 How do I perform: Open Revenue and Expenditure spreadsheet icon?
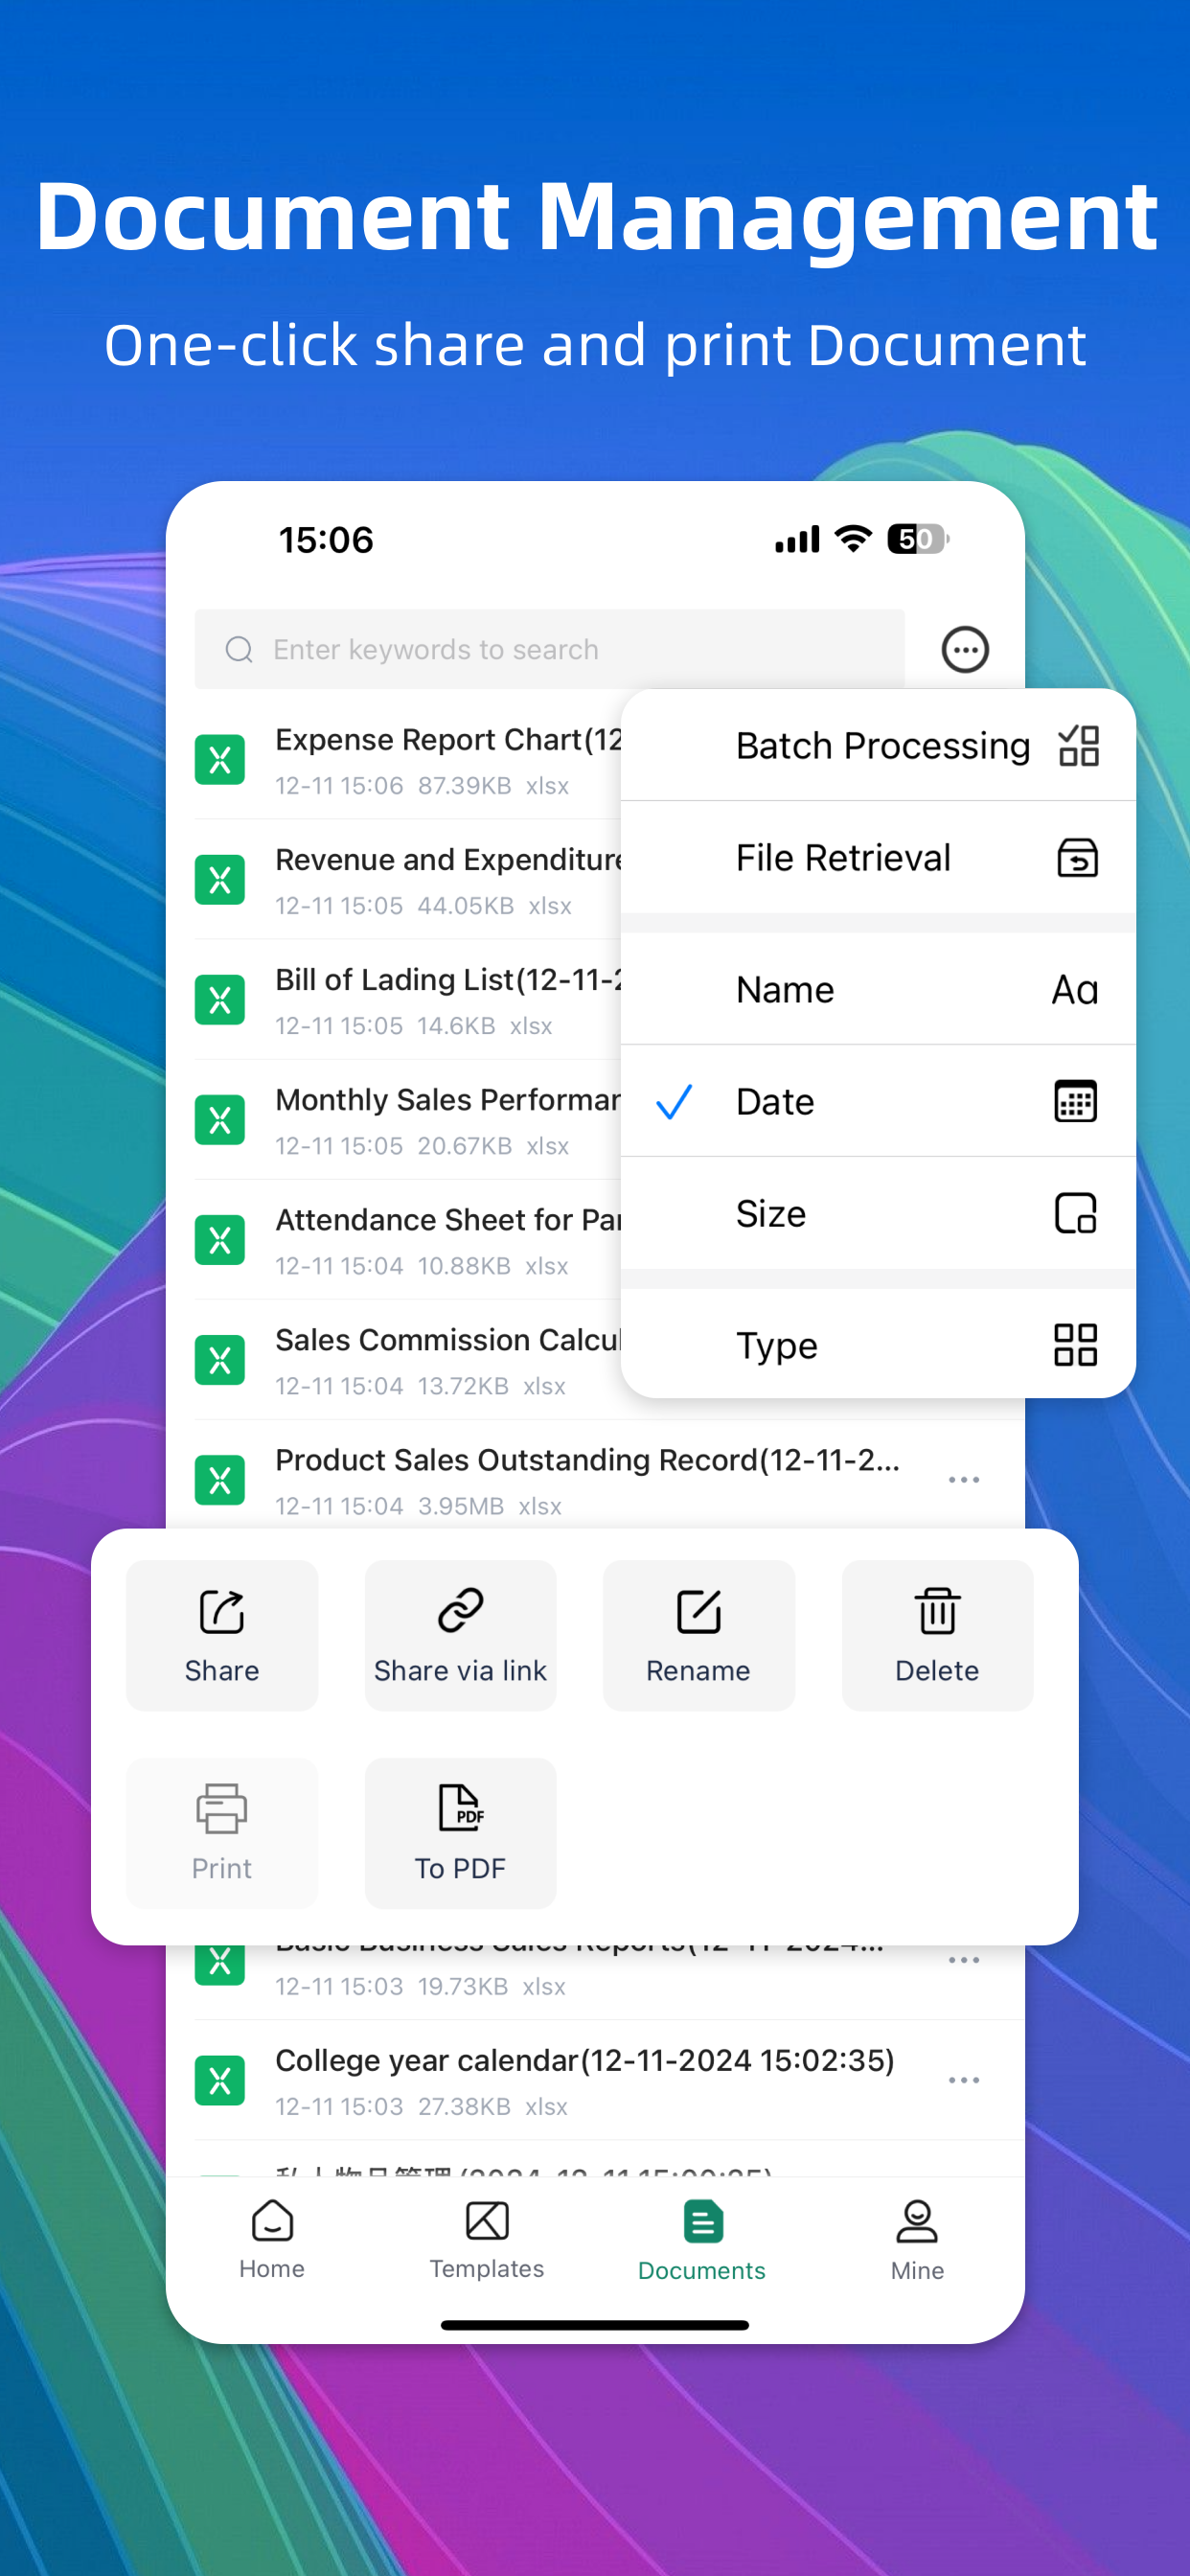coord(220,880)
